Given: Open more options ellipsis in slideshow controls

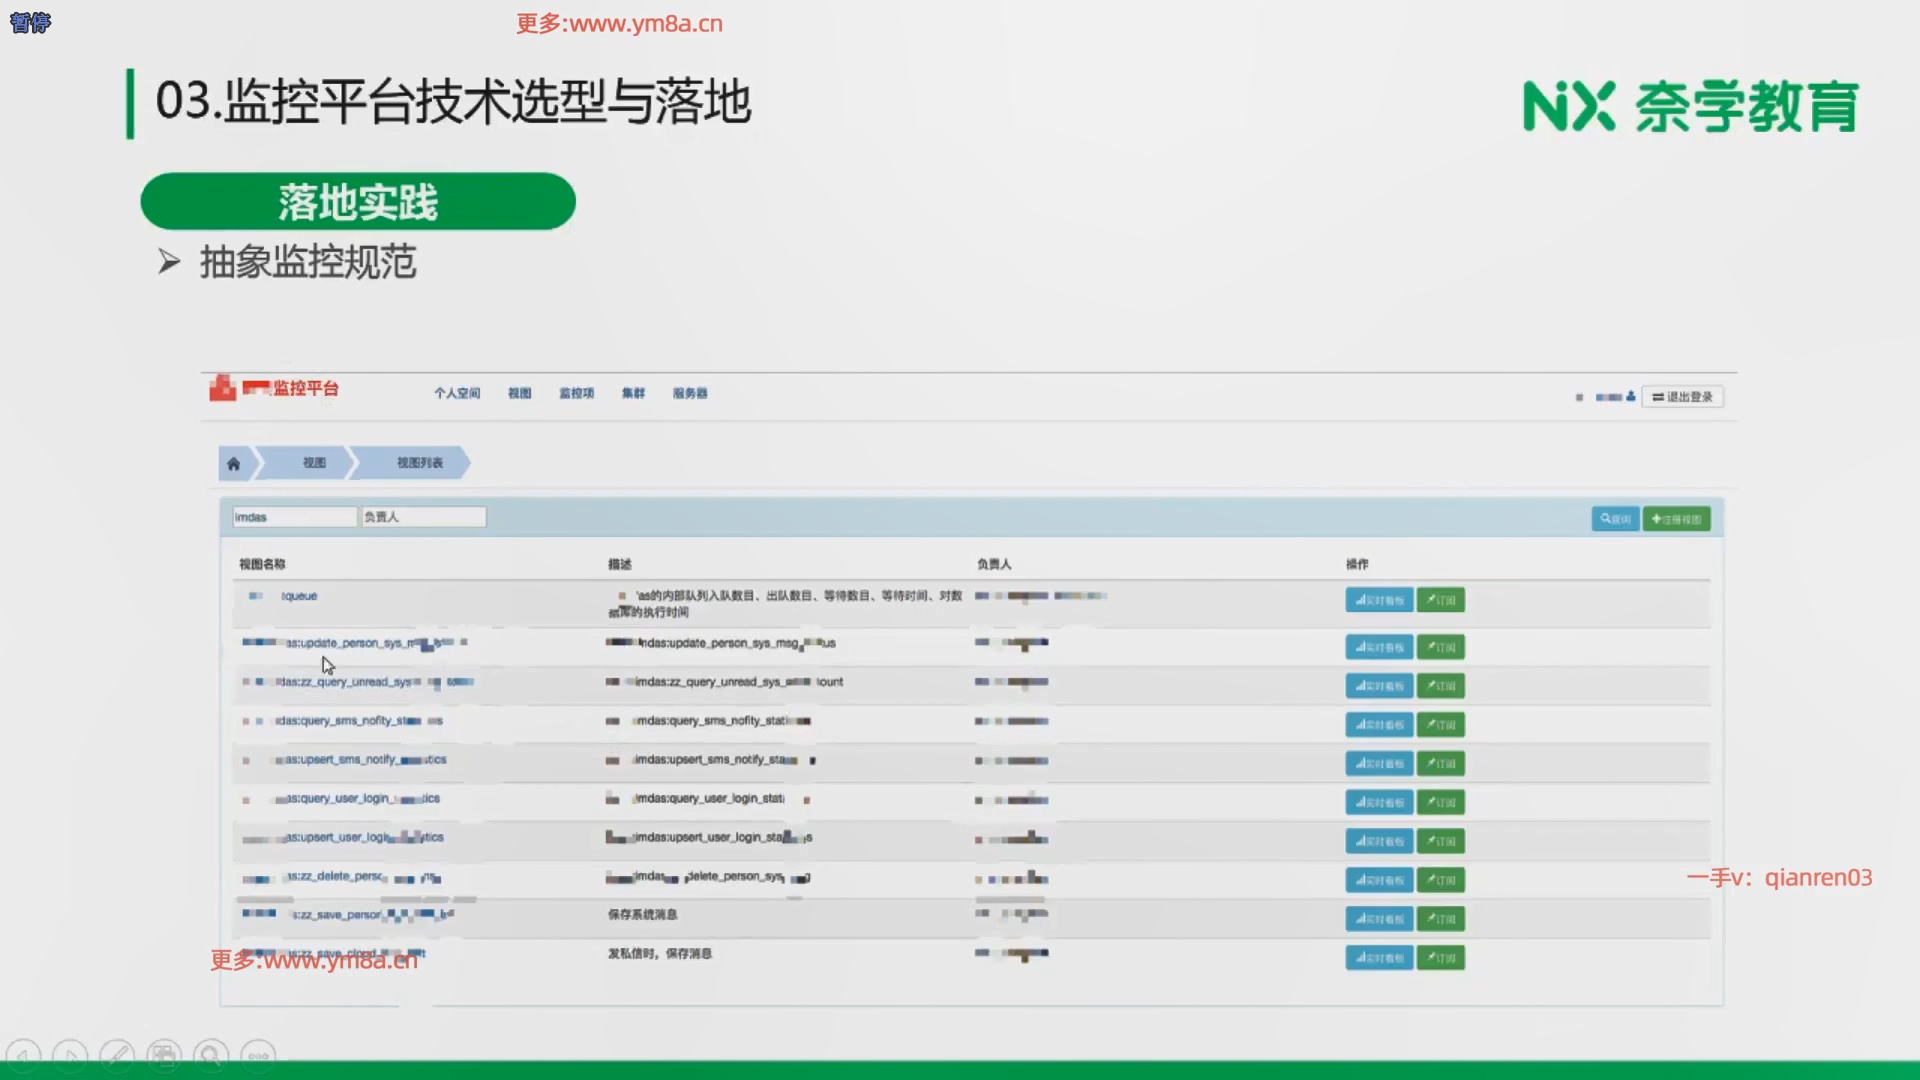Looking at the screenshot, I should pyautogui.click(x=258, y=1056).
